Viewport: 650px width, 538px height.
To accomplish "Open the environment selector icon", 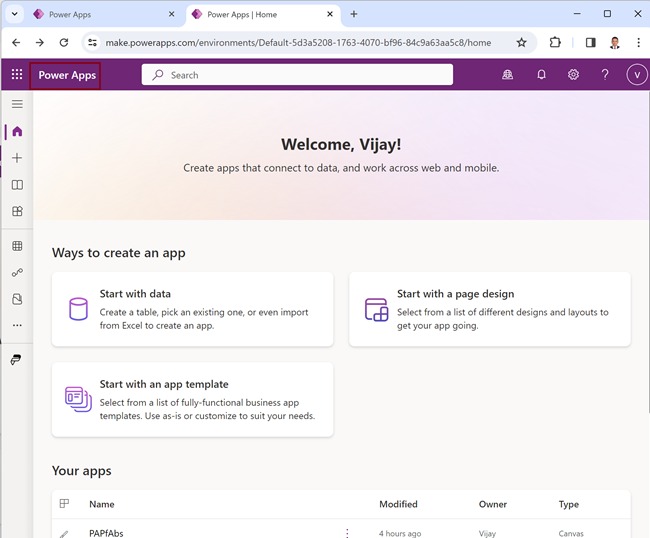I will [507, 75].
